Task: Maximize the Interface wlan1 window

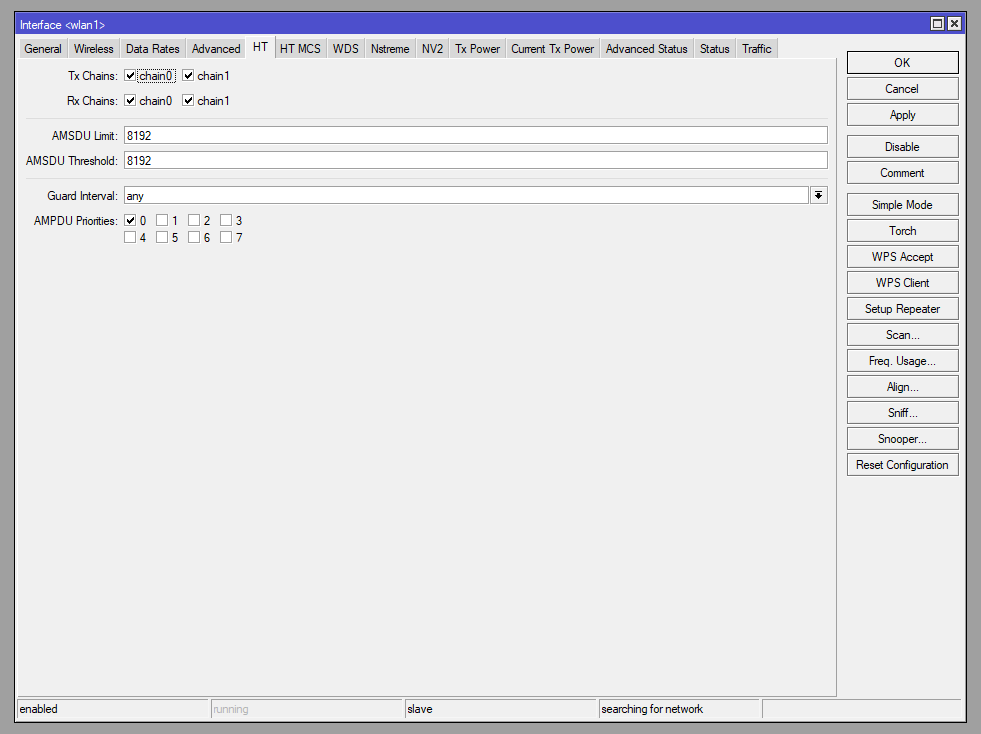Action: pyautogui.click(x=937, y=24)
